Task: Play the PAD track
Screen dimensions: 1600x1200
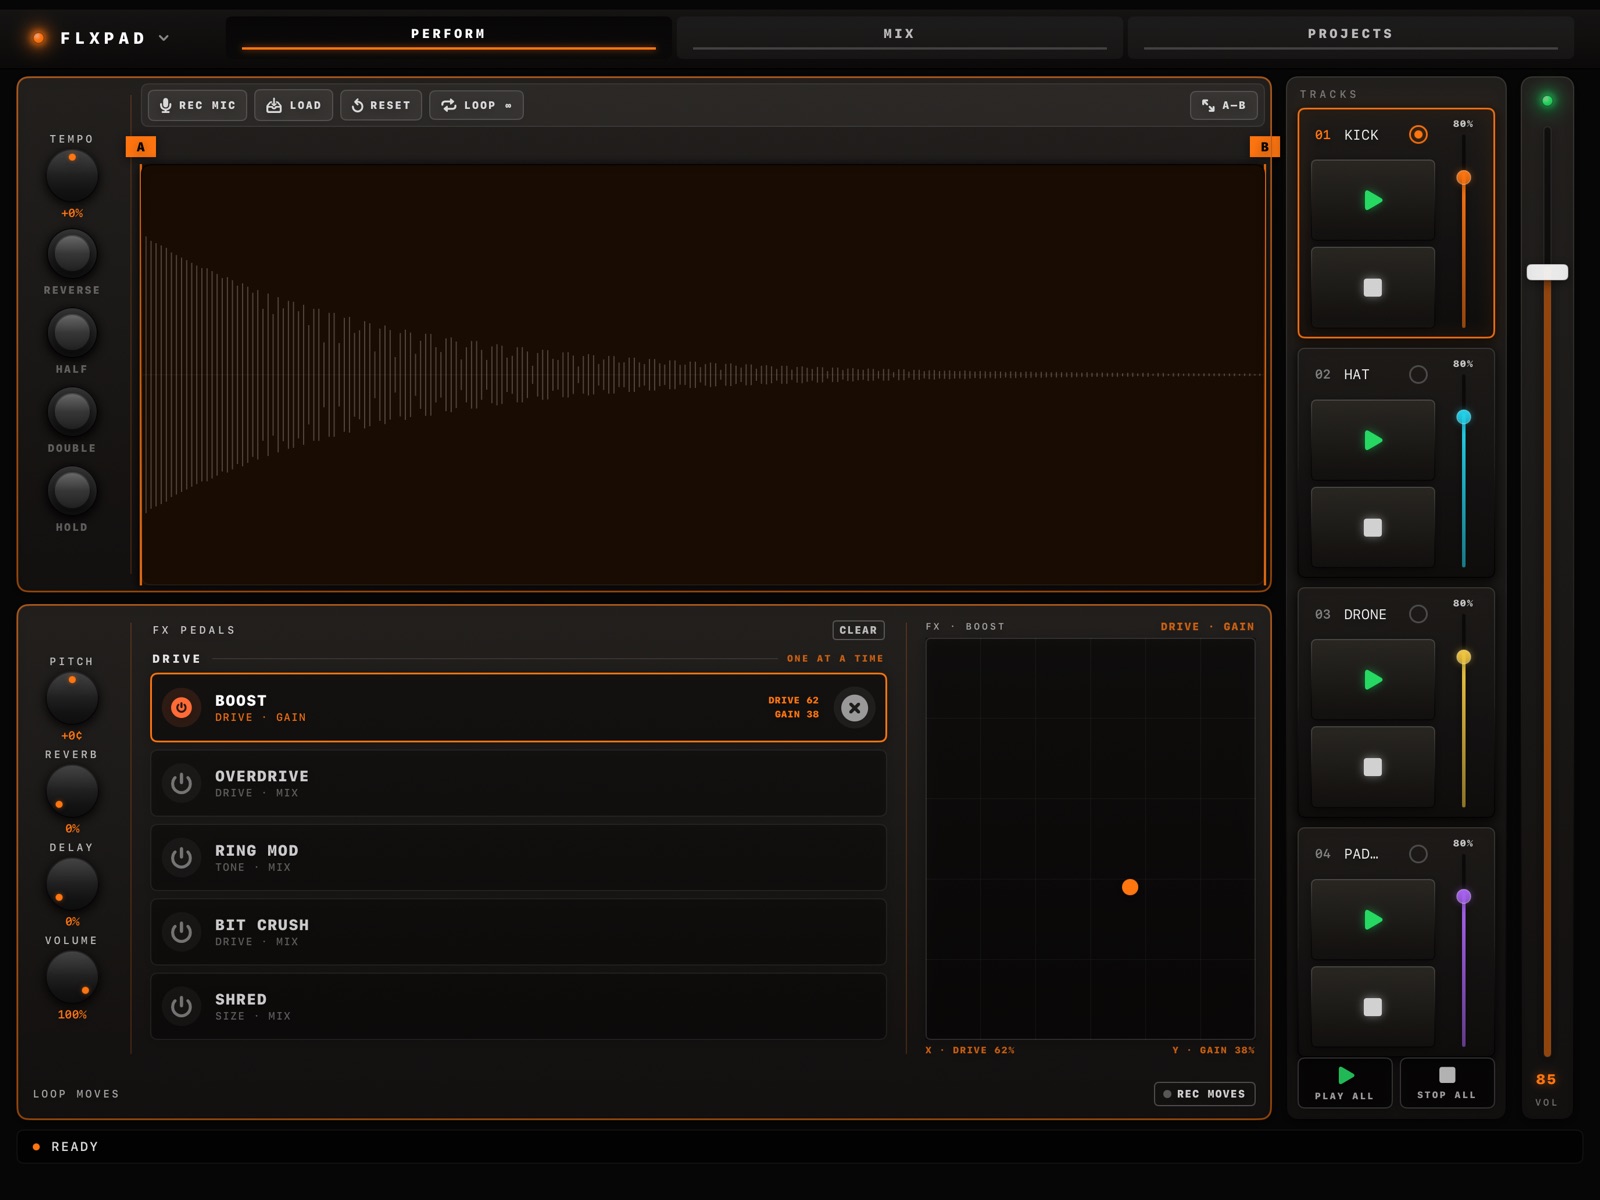Action: pyautogui.click(x=1373, y=920)
